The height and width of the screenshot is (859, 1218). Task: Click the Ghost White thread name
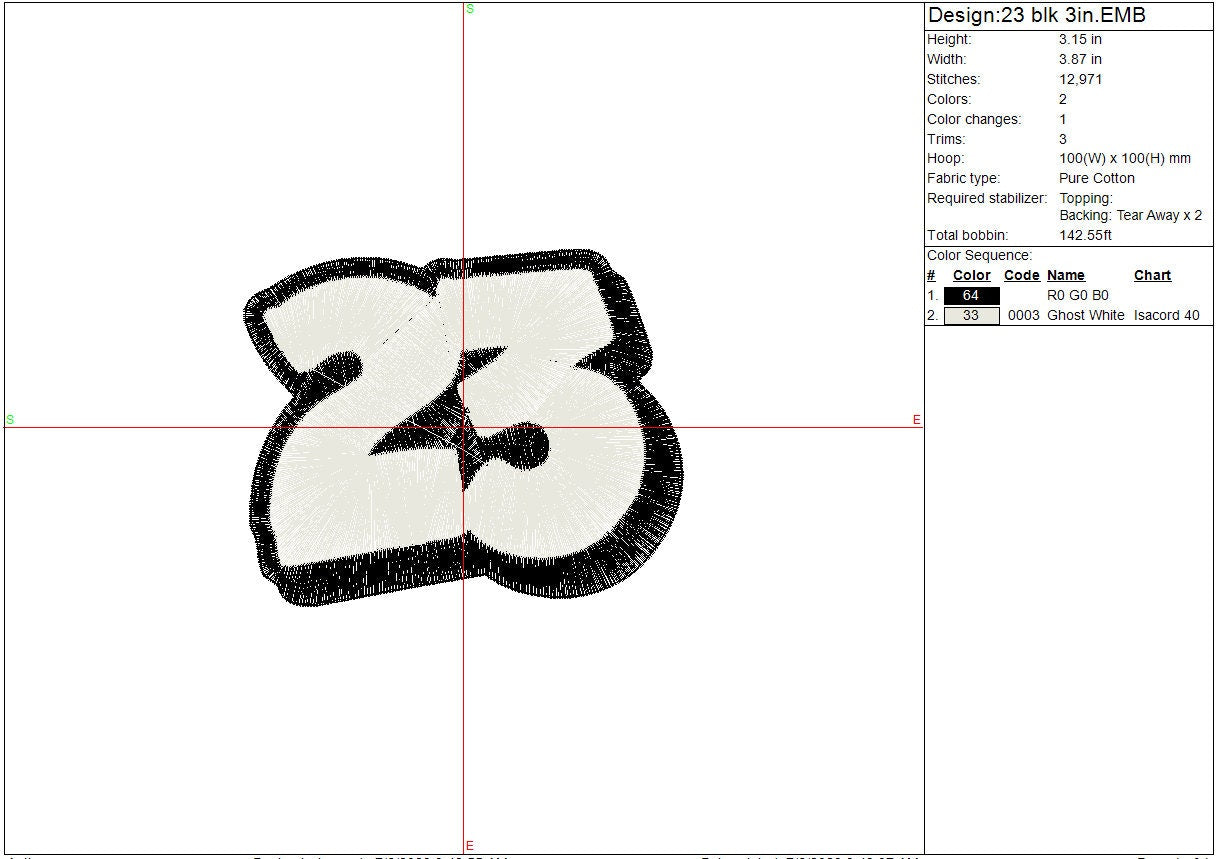tap(1085, 316)
